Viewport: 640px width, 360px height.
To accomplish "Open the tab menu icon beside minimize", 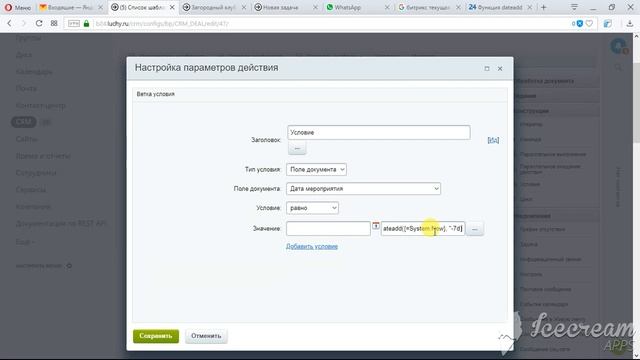I will pos(574,7).
